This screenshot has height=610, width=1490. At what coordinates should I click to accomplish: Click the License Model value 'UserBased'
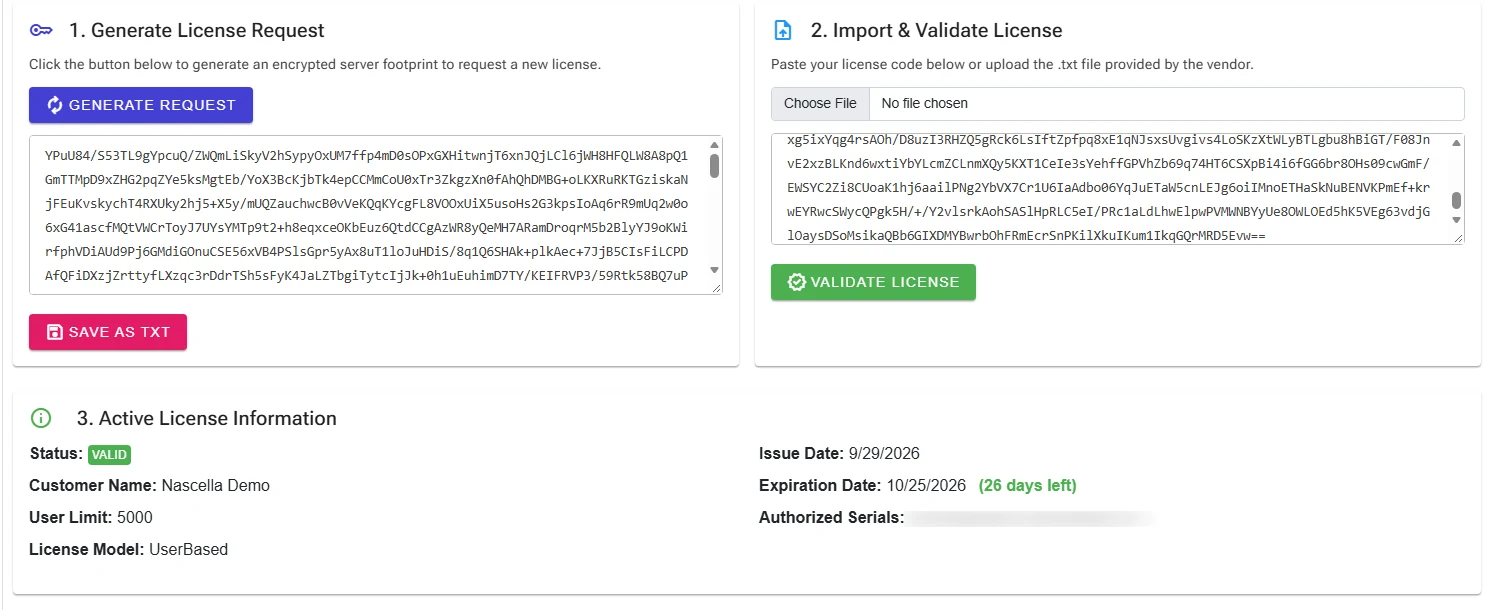(x=189, y=550)
